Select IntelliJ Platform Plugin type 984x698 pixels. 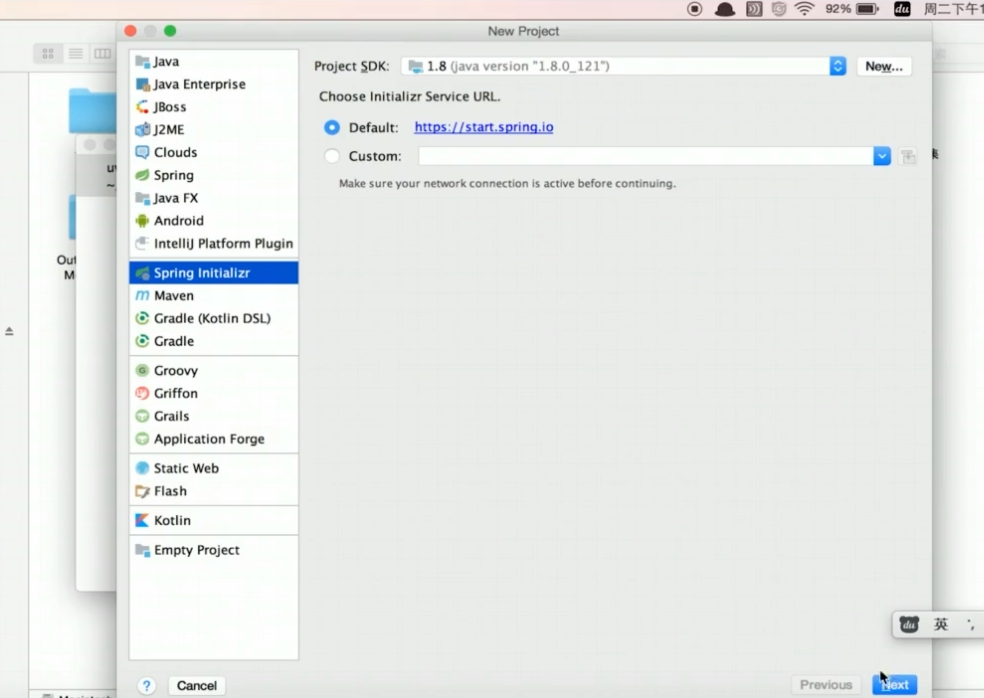point(213,244)
